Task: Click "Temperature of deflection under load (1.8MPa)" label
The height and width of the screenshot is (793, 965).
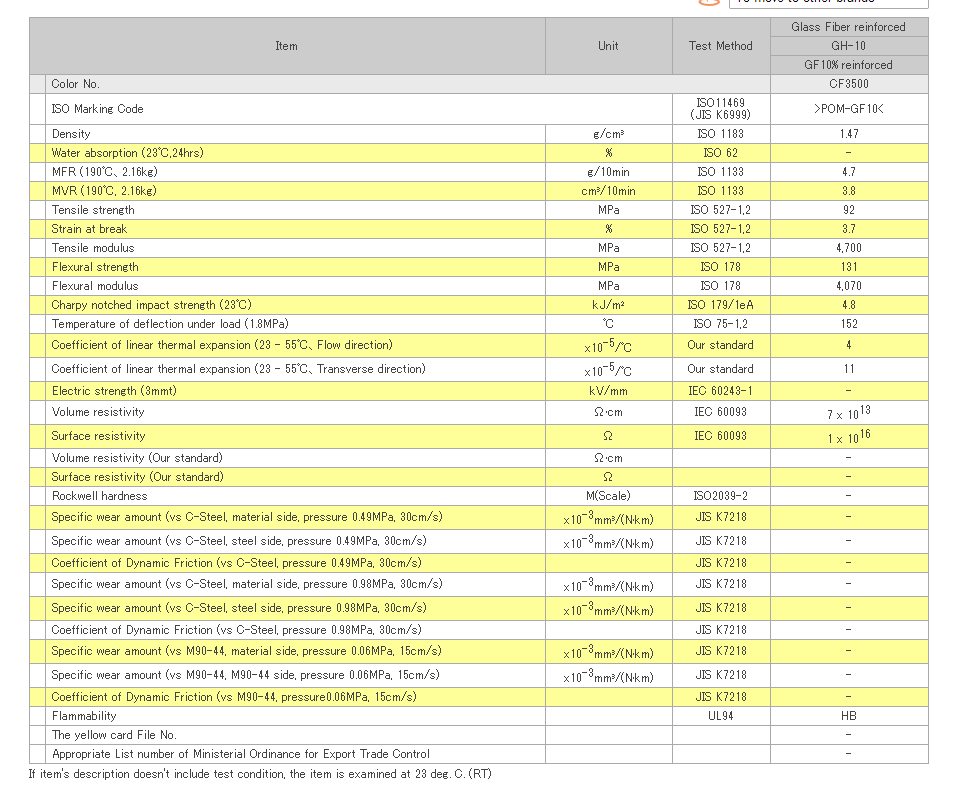Action: point(170,325)
